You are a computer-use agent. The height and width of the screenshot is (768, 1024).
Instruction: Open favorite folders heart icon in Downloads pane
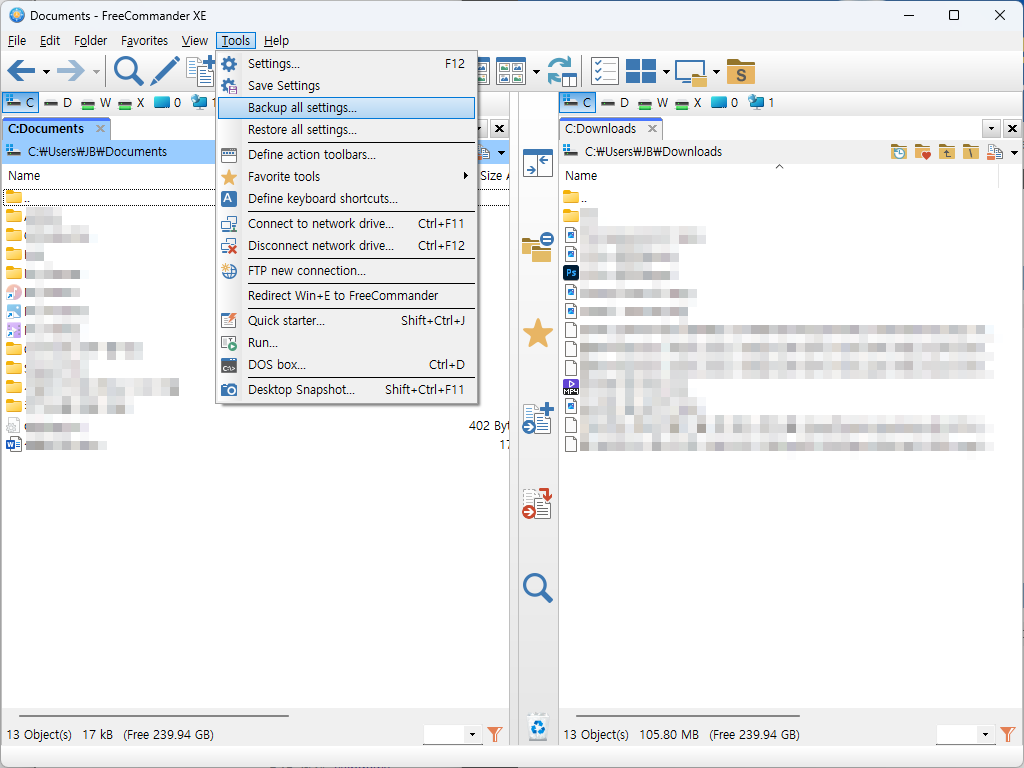(922, 152)
